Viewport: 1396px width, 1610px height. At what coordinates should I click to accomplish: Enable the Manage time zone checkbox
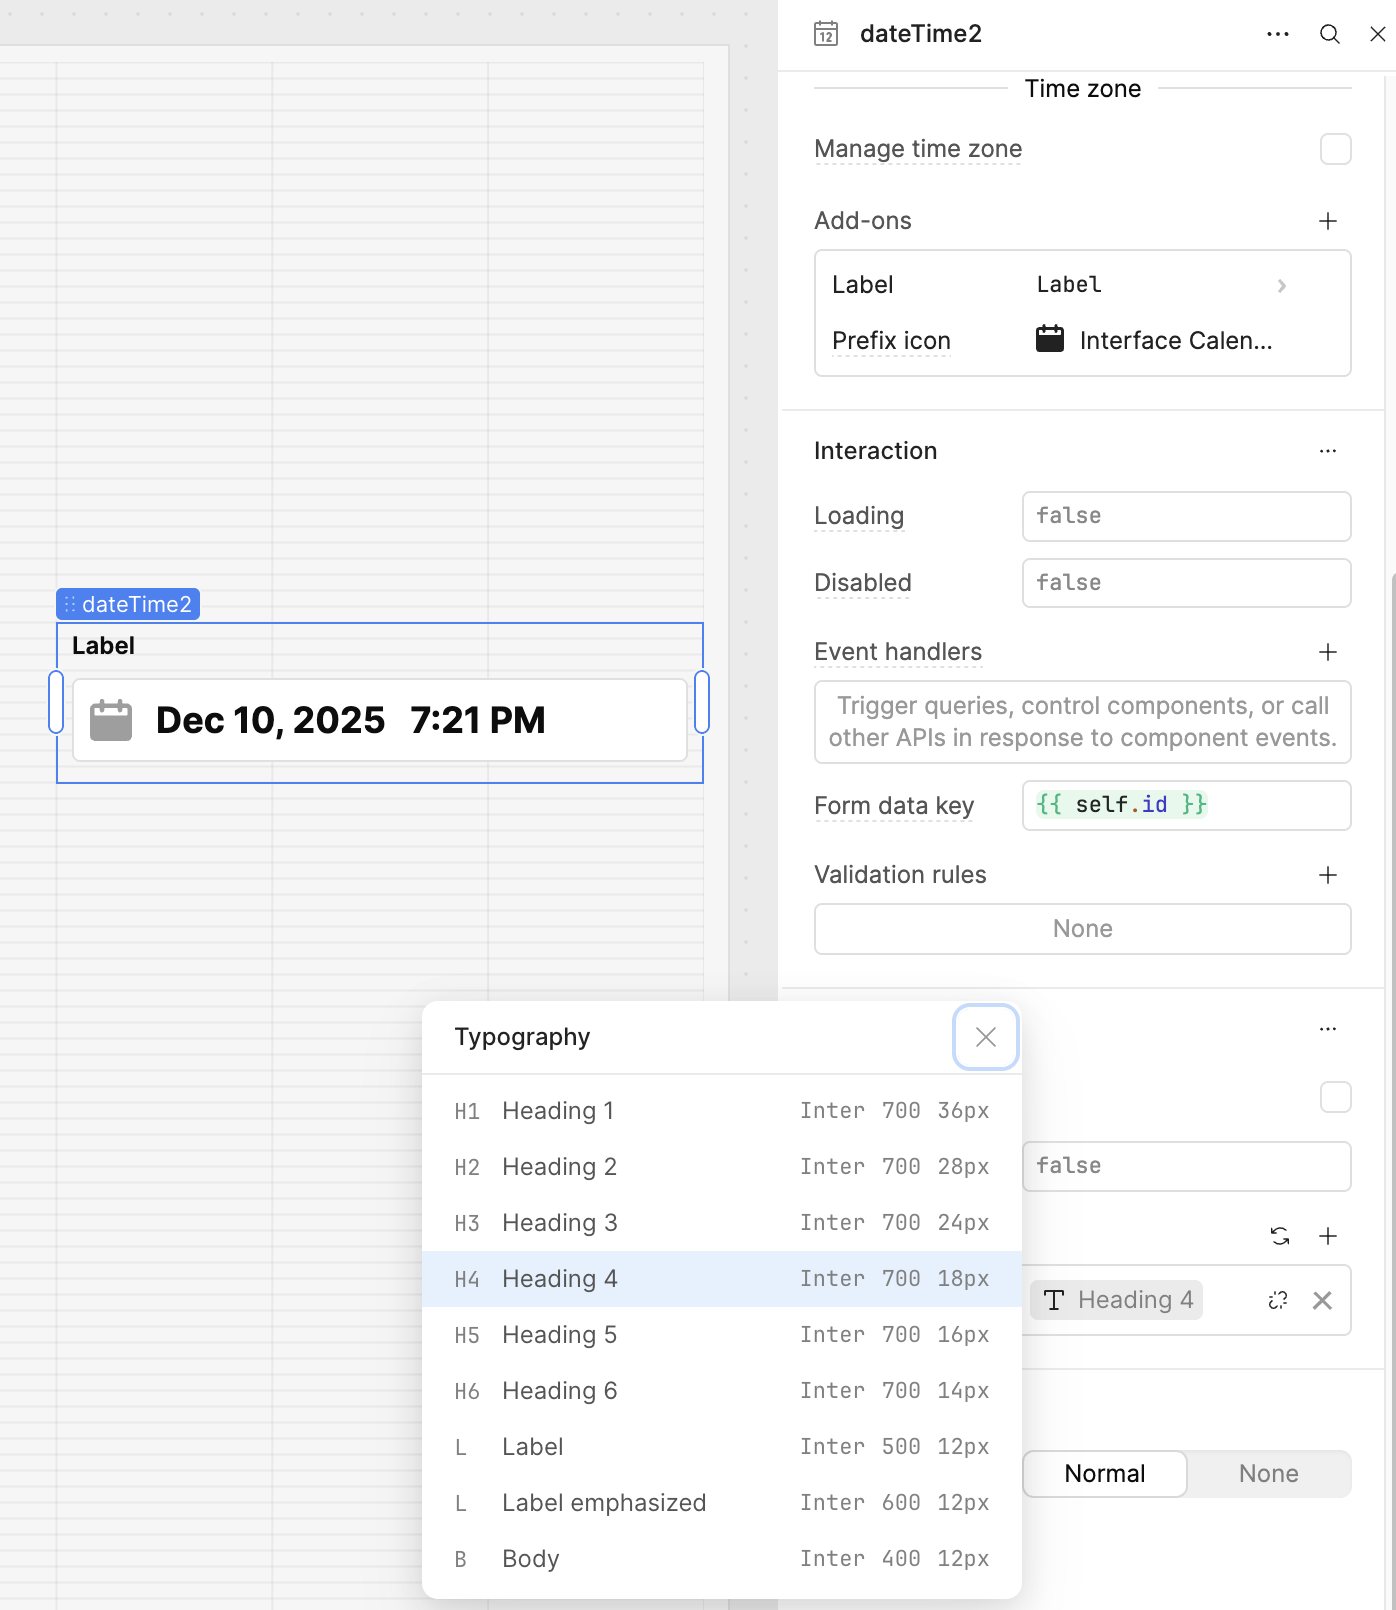point(1335,149)
